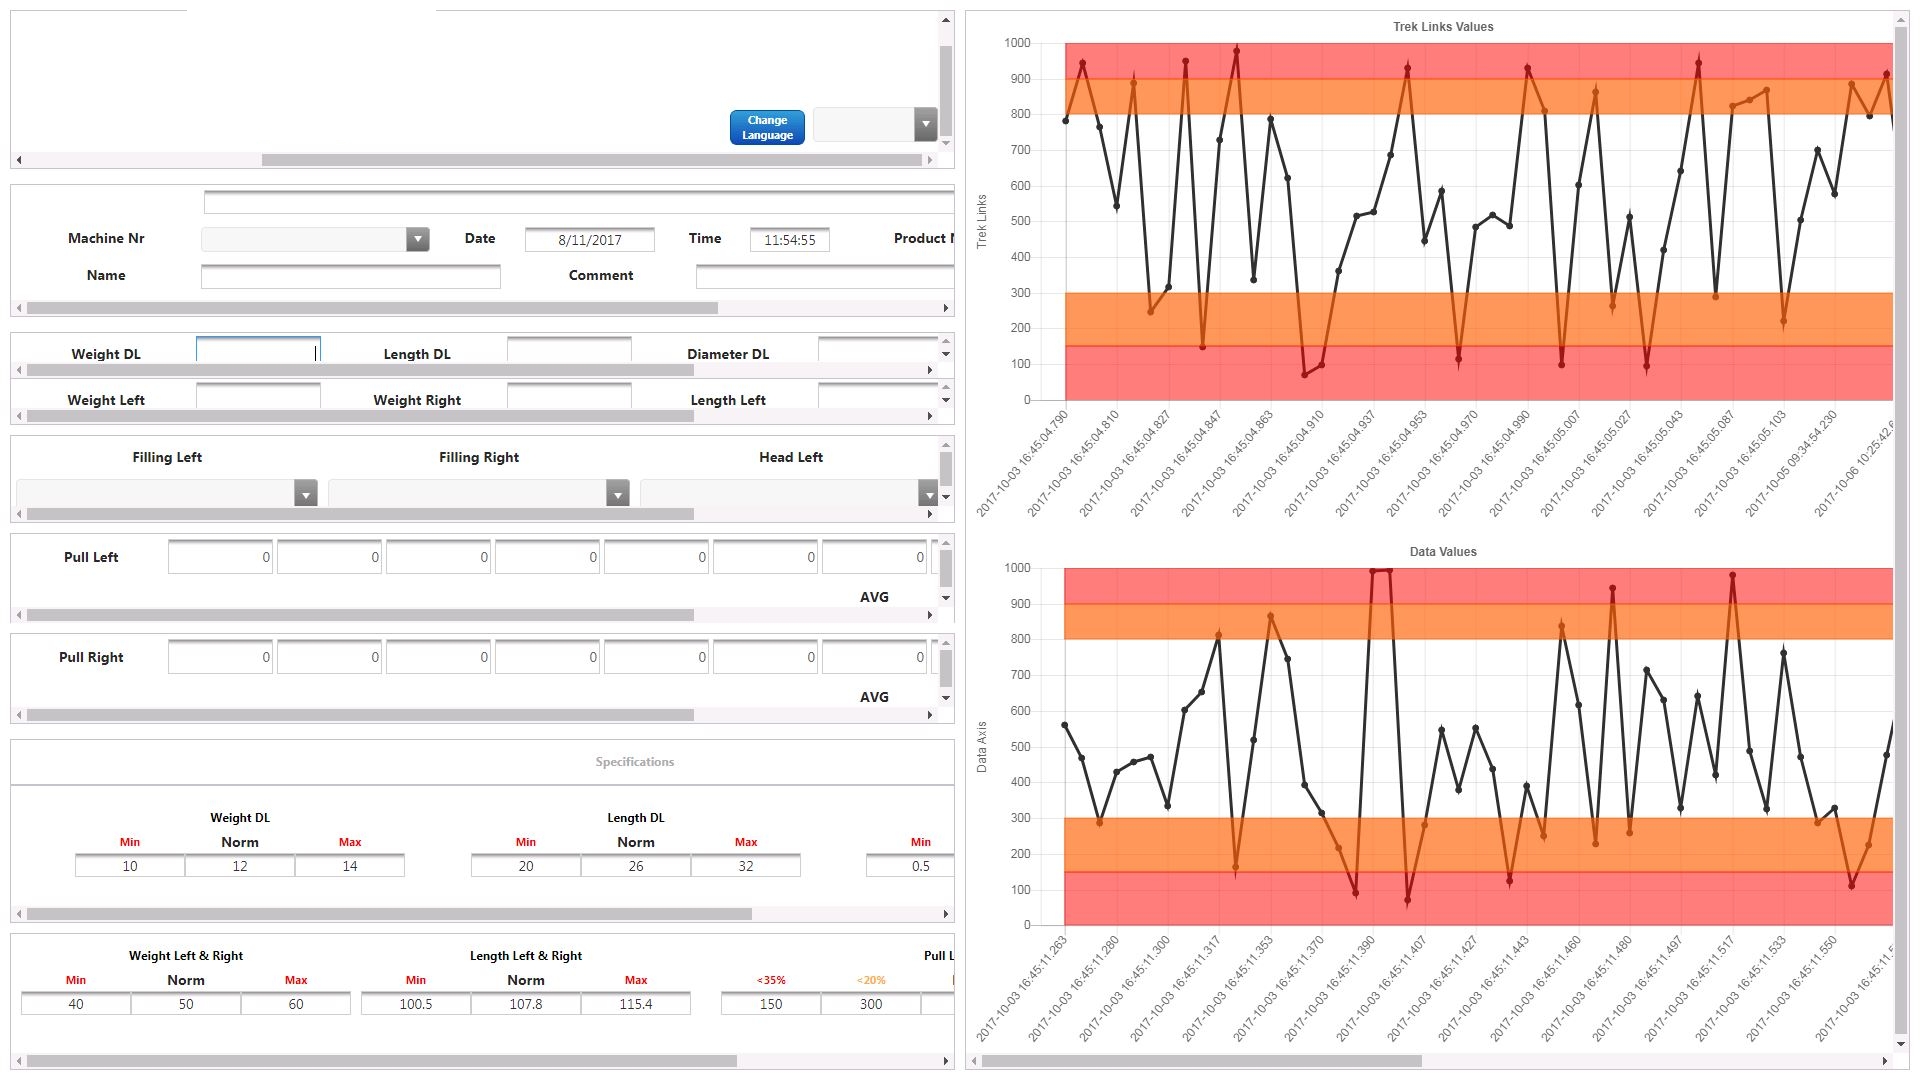Click the Min field showing 0.5
This screenshot has height=1080, width=1920.
click(911, 866)
